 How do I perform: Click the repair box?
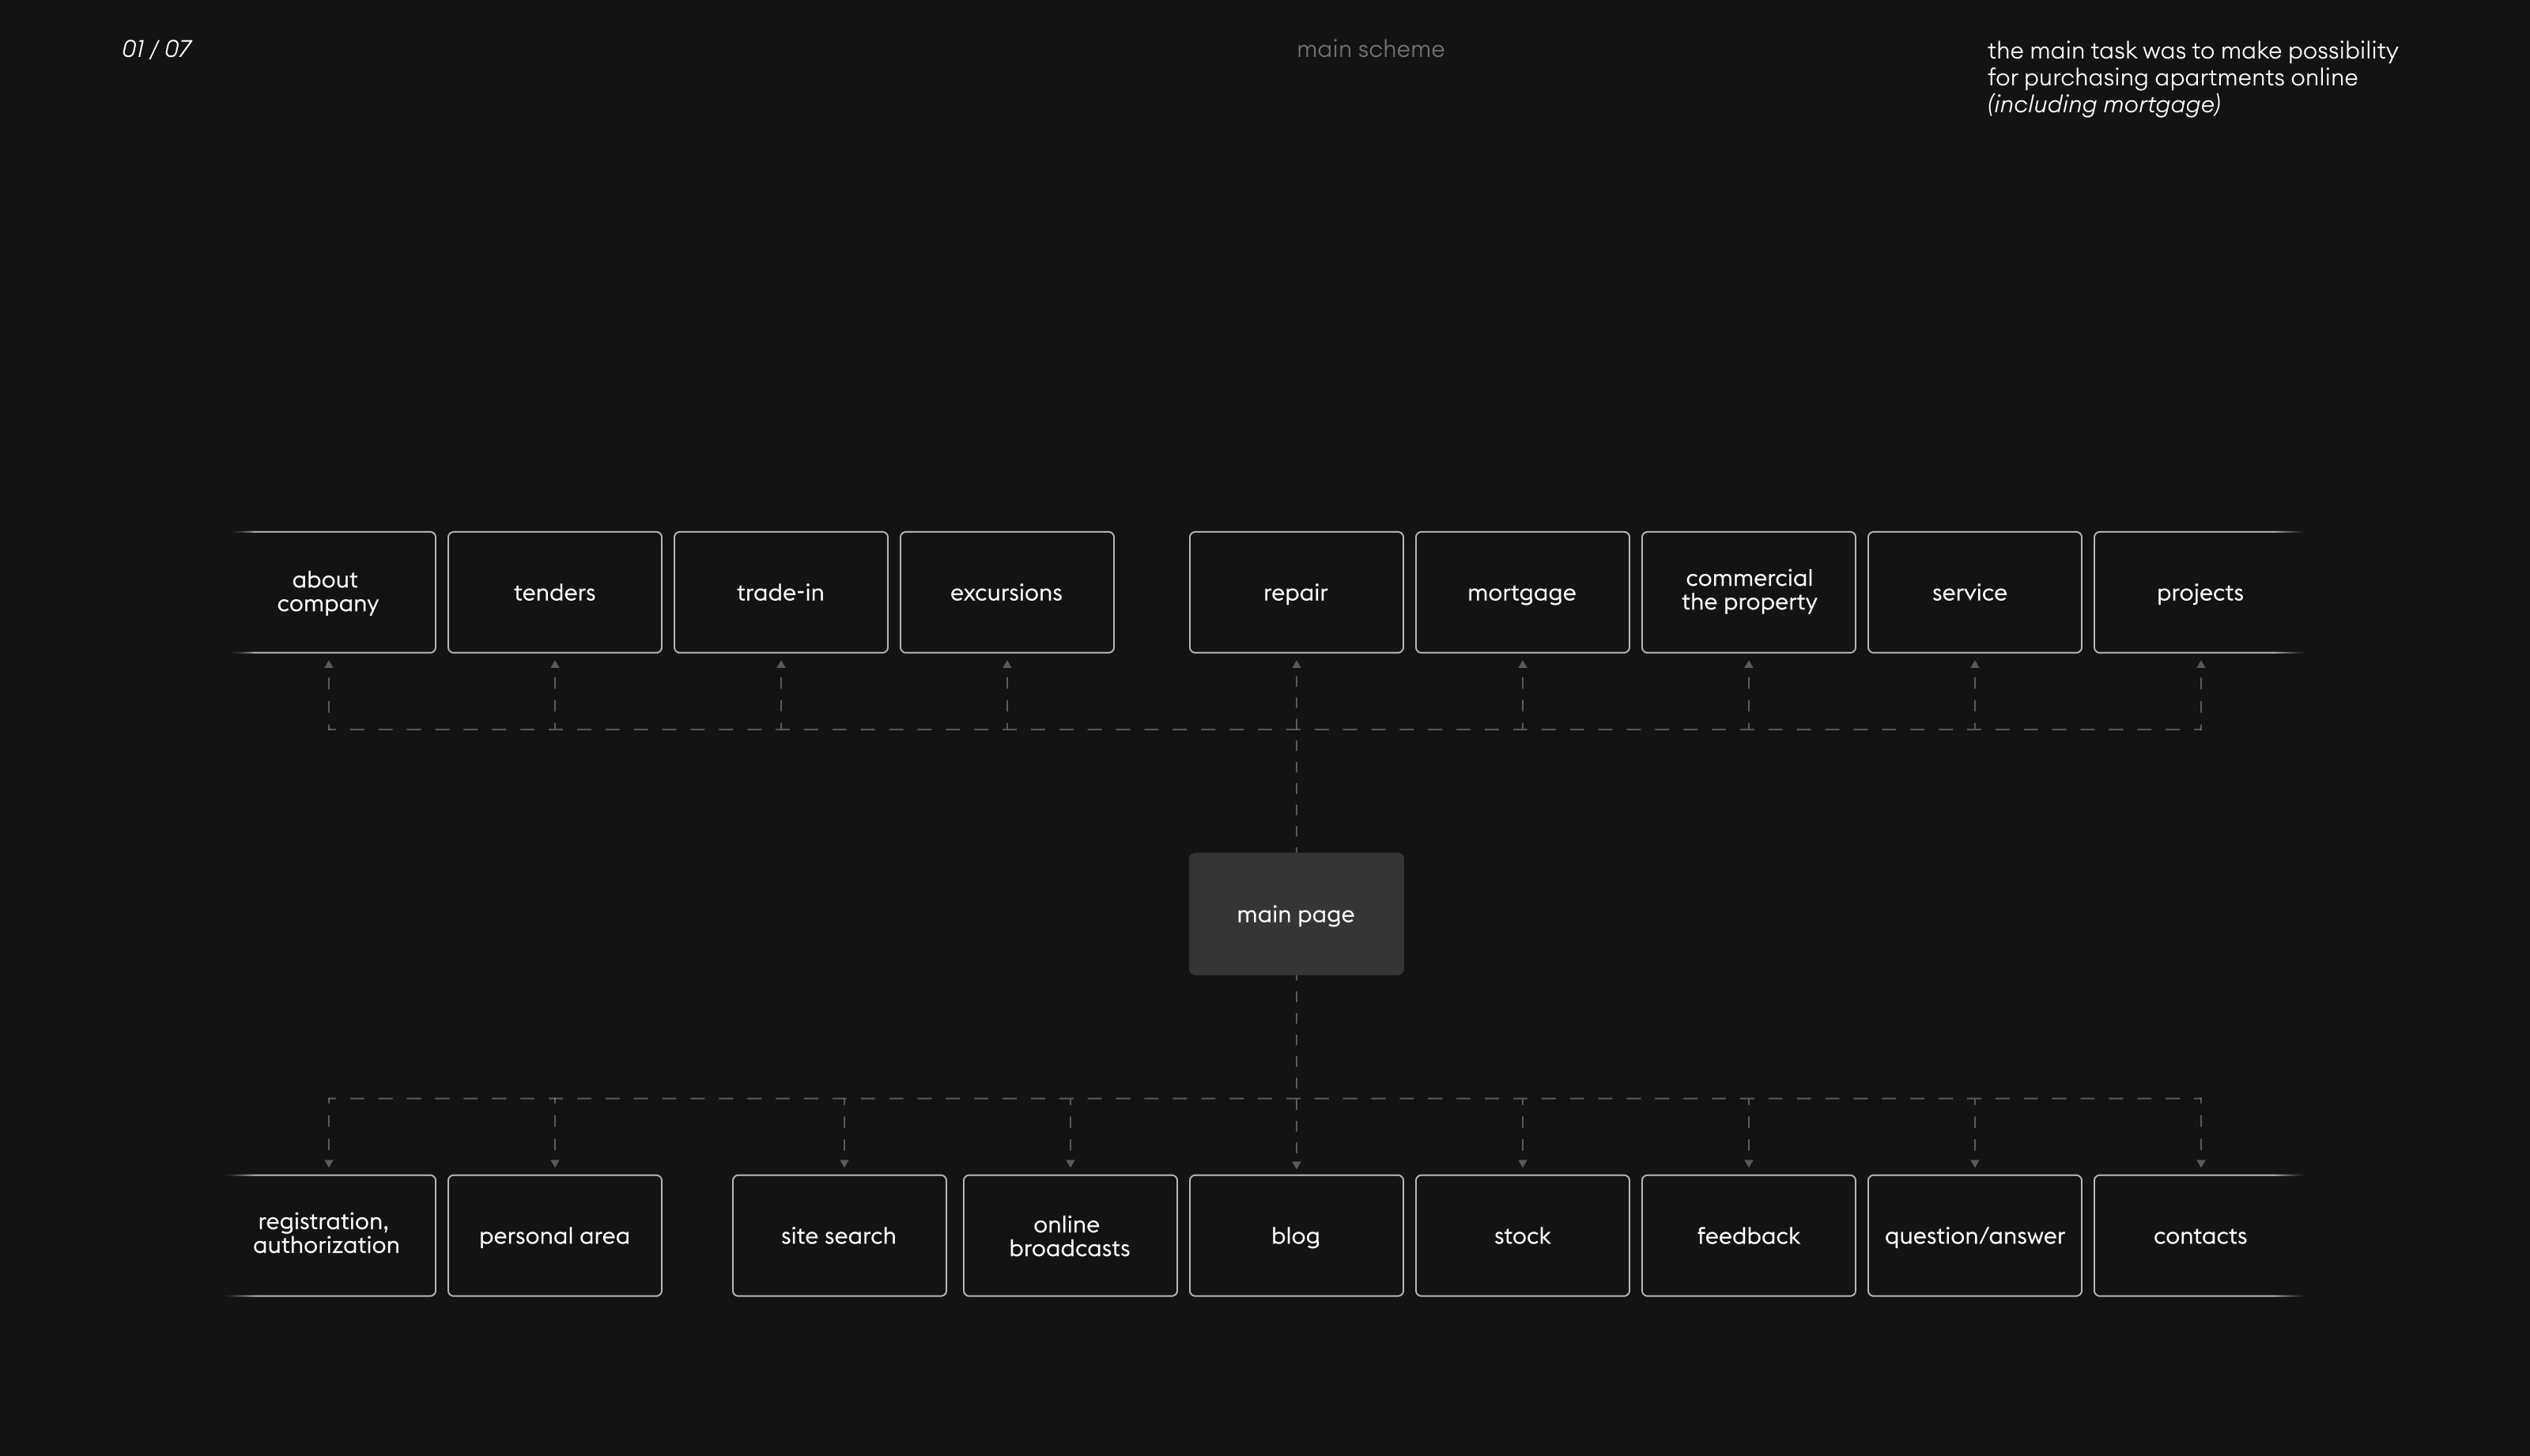1296,592
